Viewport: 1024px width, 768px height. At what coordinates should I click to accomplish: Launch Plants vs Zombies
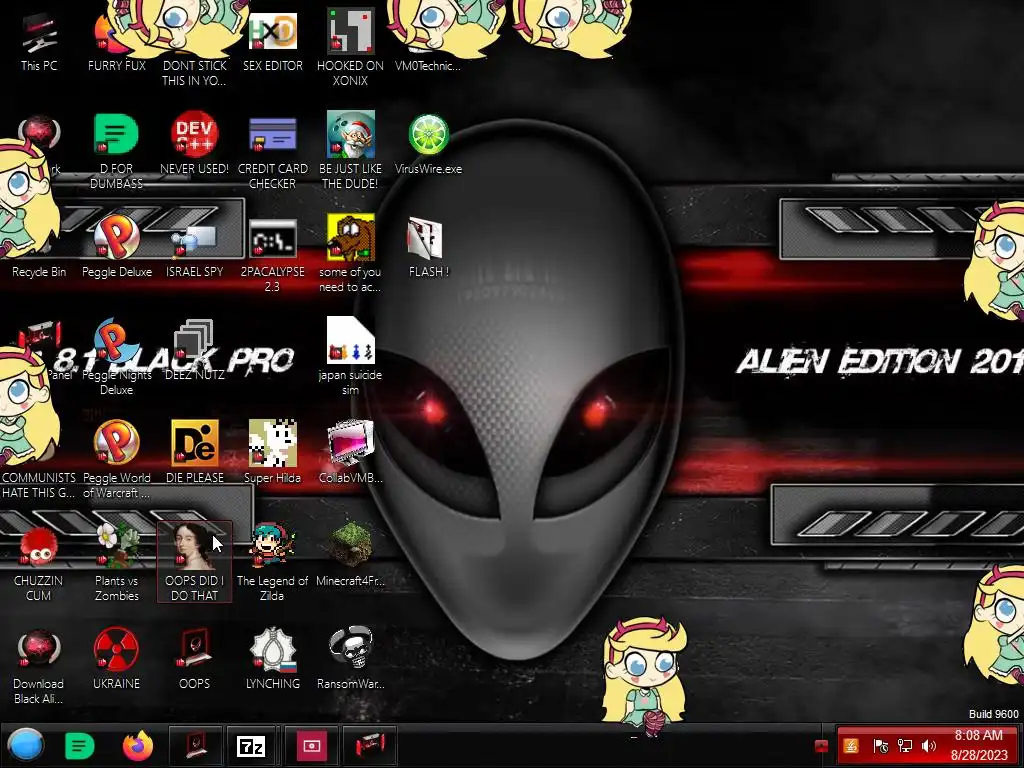[x=117, y=563]
